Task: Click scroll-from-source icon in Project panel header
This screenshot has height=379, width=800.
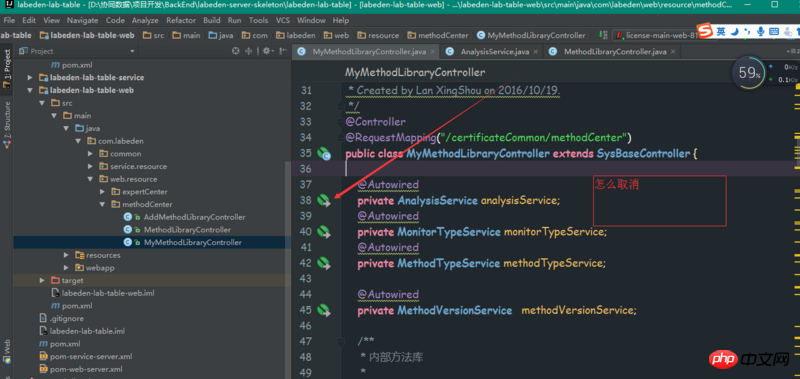Action: (236, 51)
